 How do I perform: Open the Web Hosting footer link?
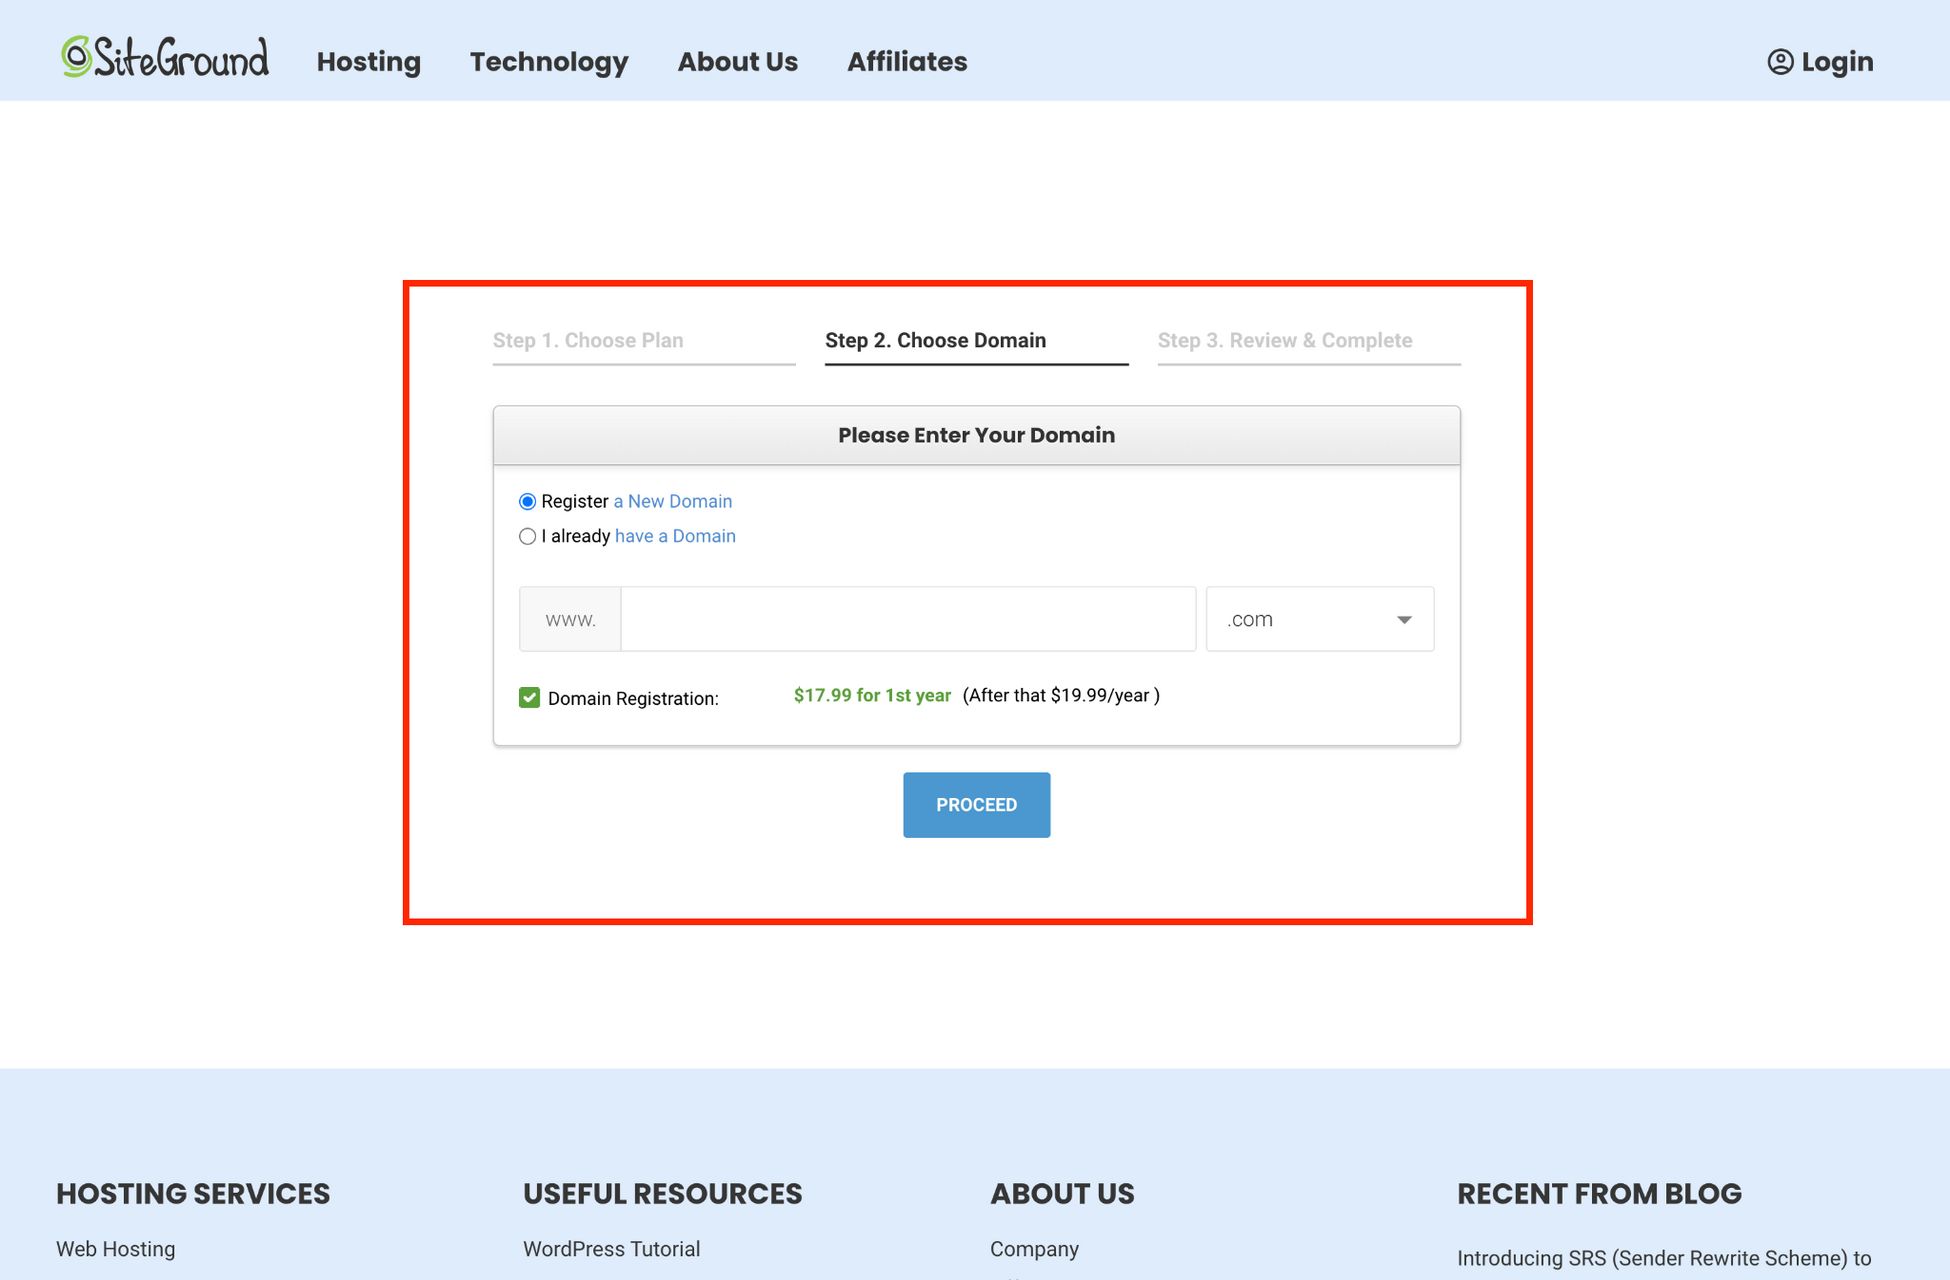(115, 1248)
